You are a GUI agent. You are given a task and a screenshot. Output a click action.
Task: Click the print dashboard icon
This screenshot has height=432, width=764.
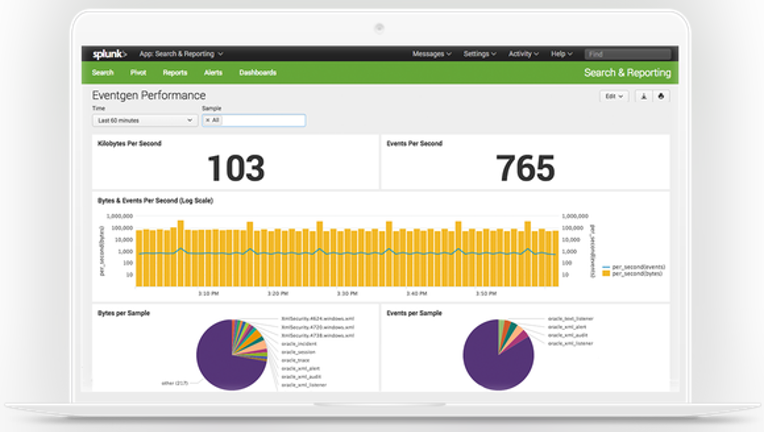click(661, 96)
